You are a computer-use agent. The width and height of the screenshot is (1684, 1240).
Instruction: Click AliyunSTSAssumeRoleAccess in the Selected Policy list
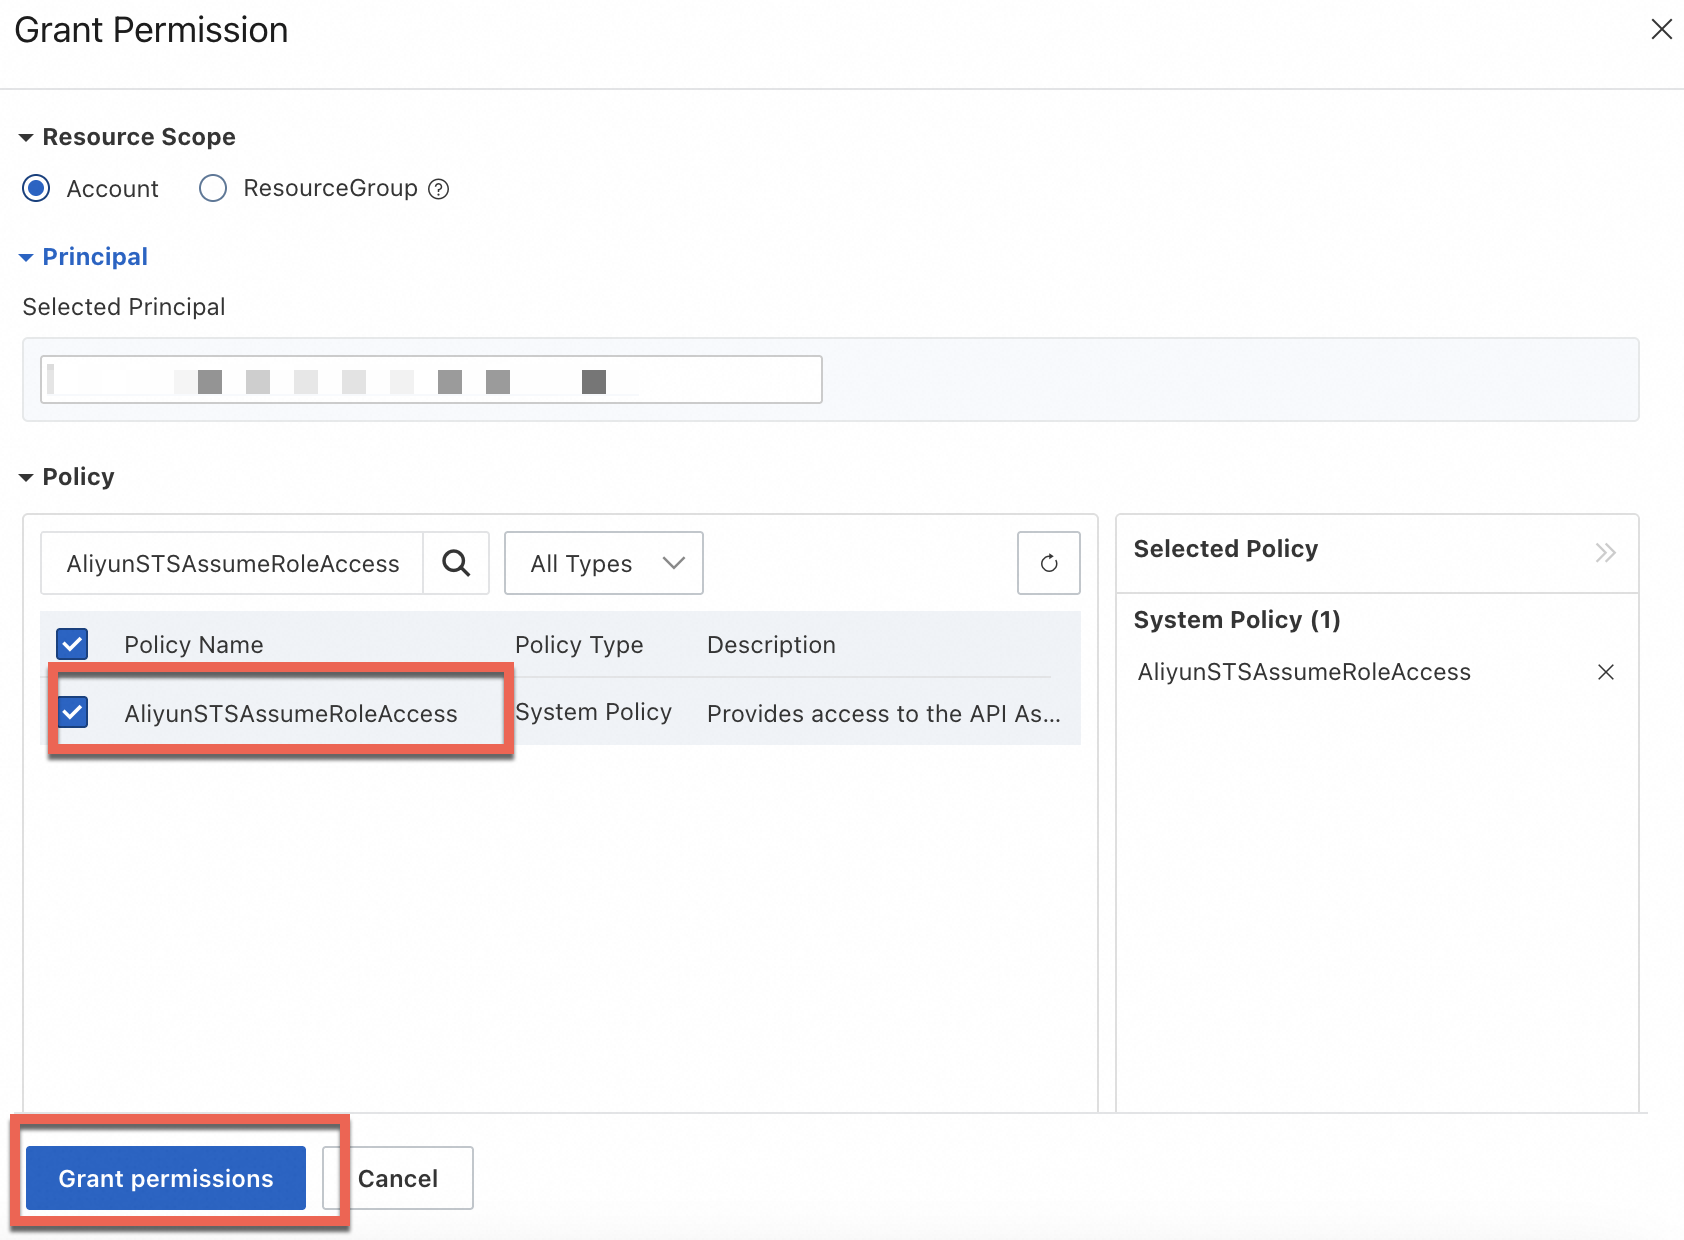pyautogui.click(x=1304, y=672)
